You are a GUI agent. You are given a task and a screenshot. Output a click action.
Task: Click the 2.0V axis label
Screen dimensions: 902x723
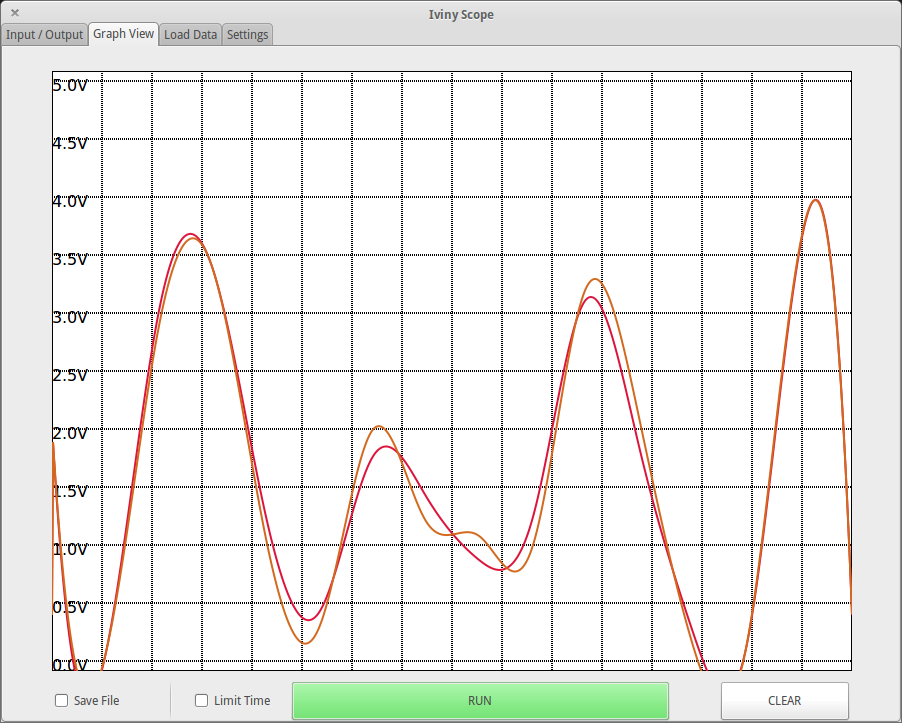tap(70, 433)
